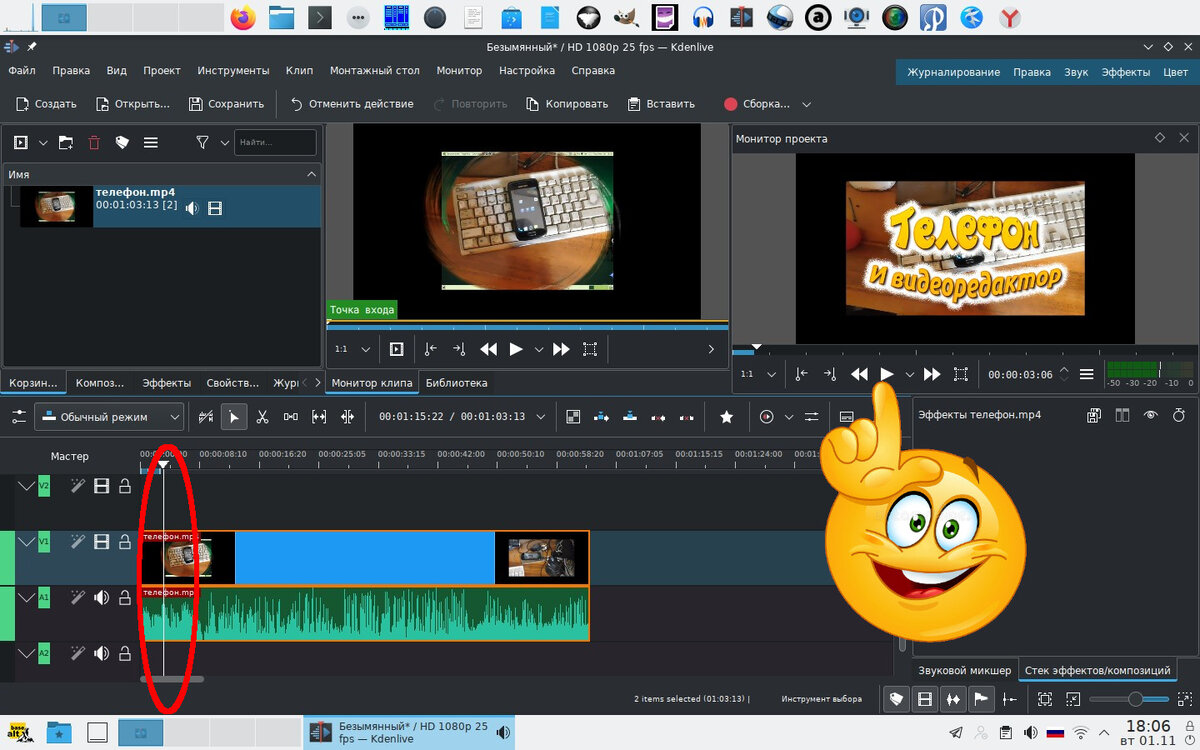Screen dimensions: 1200x750
Task: Collapse track V2 with its chevron
Action: click(26, 486)
